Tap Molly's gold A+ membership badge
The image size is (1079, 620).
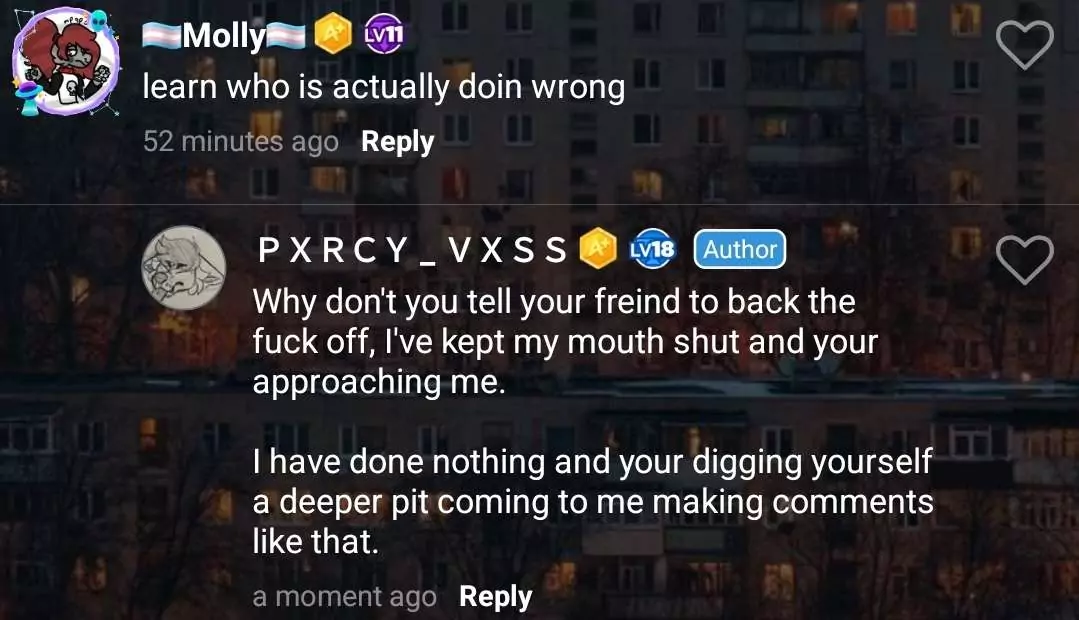333,34
